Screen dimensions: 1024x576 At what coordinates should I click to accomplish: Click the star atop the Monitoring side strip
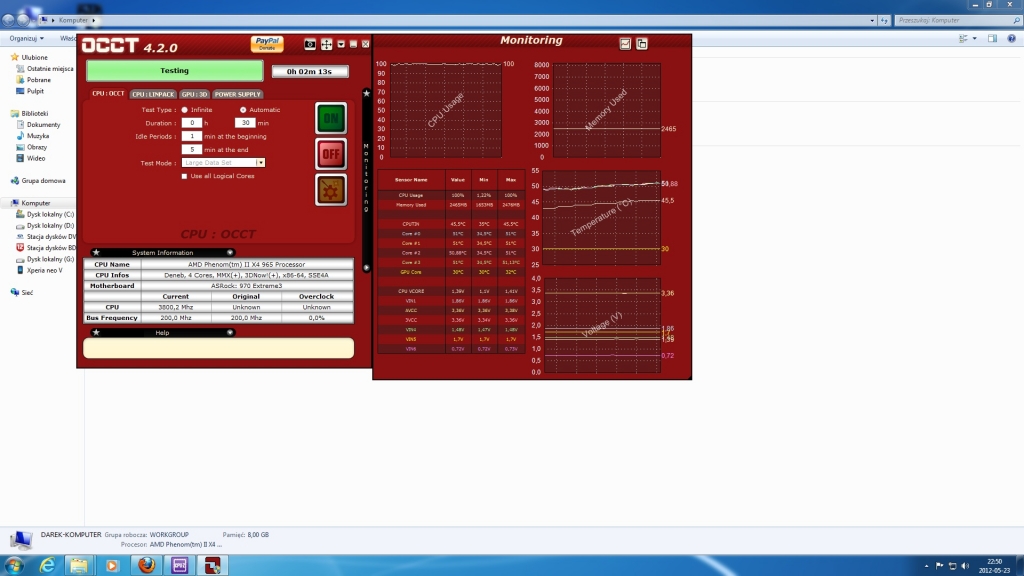click(366, 93)
